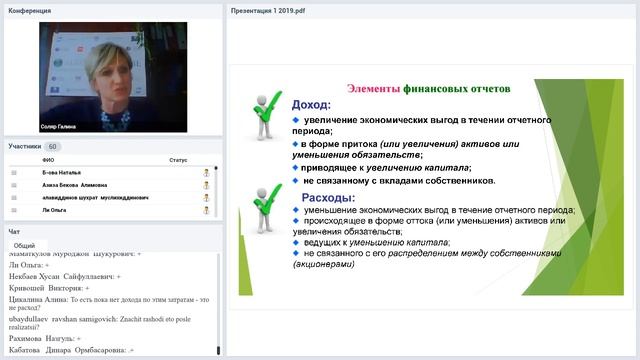The image size is (640, 360).
Task: Click the chat messages scrollbar handle
Action: (218, 350)
